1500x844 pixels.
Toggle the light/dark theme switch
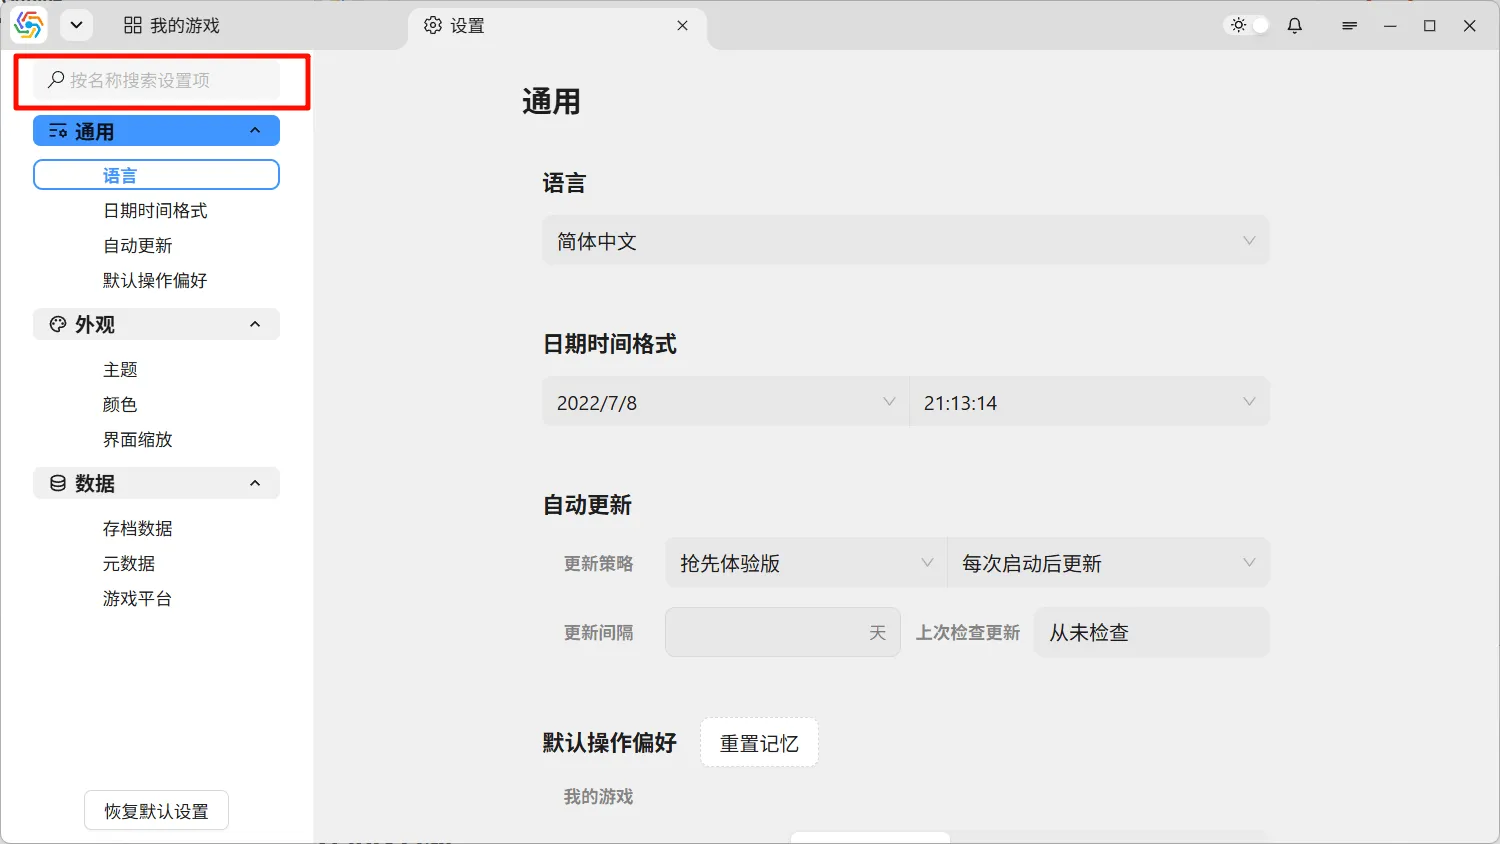coord(1249,26)
